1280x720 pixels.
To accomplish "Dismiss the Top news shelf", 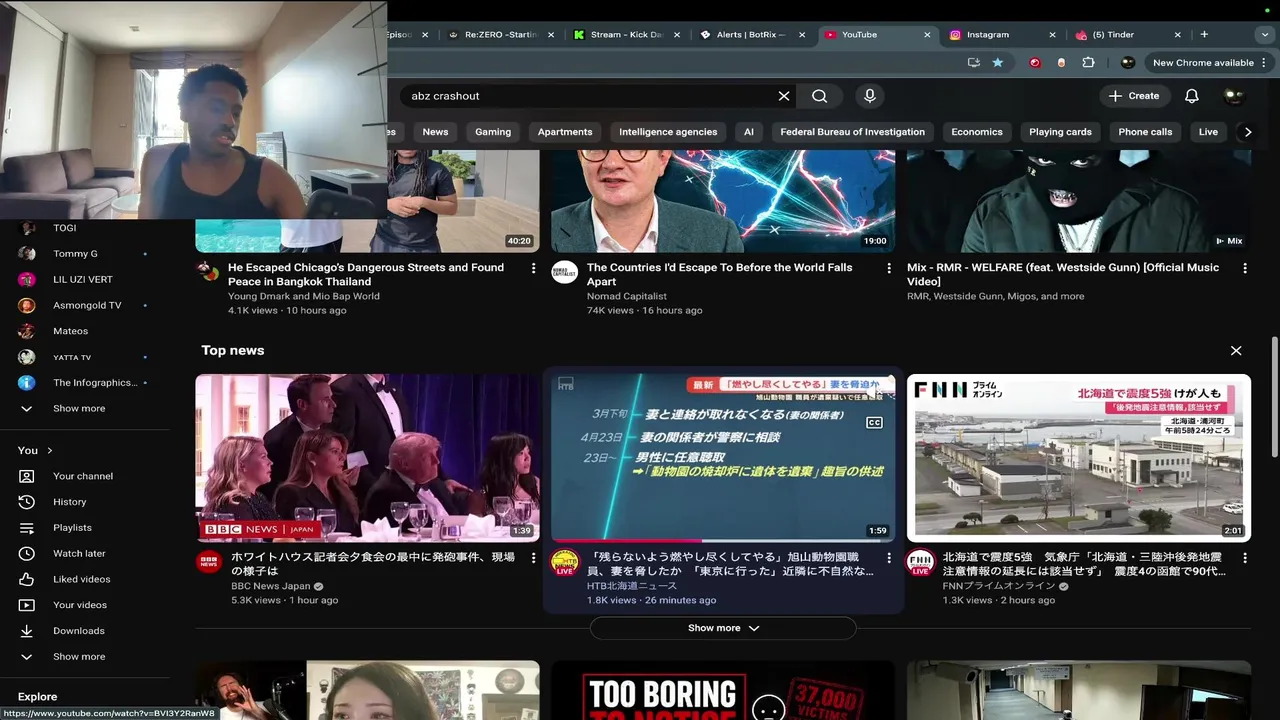I will pyautogui.click(x=1236, y=351).
